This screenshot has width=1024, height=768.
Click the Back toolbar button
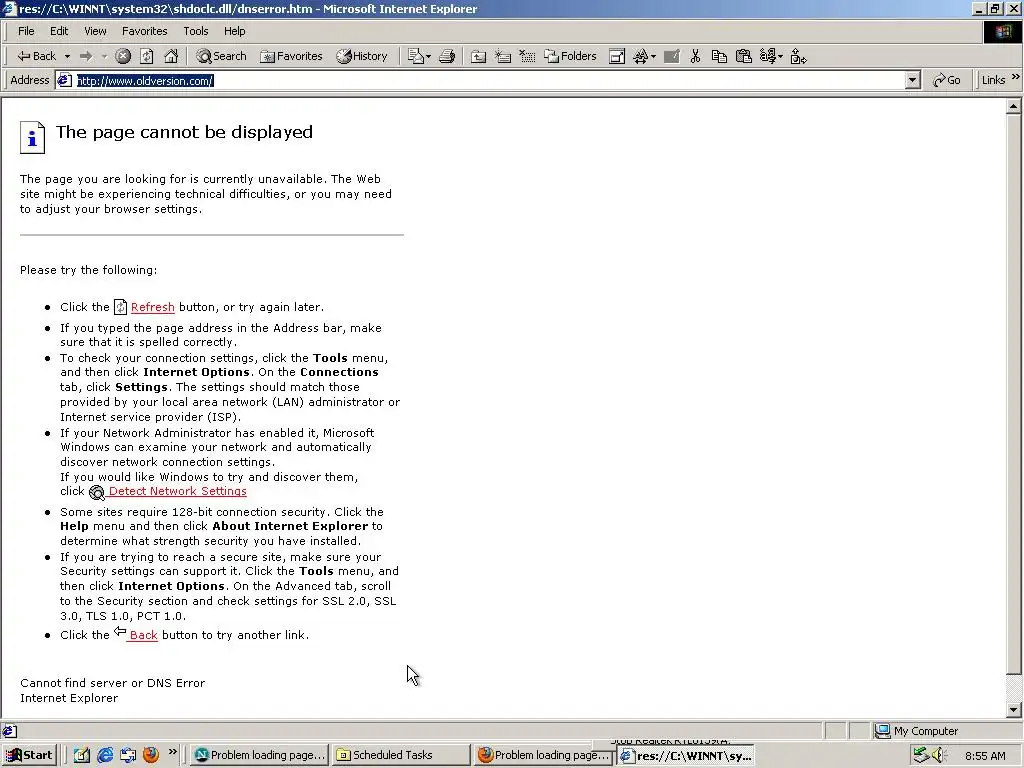[37, 56]
